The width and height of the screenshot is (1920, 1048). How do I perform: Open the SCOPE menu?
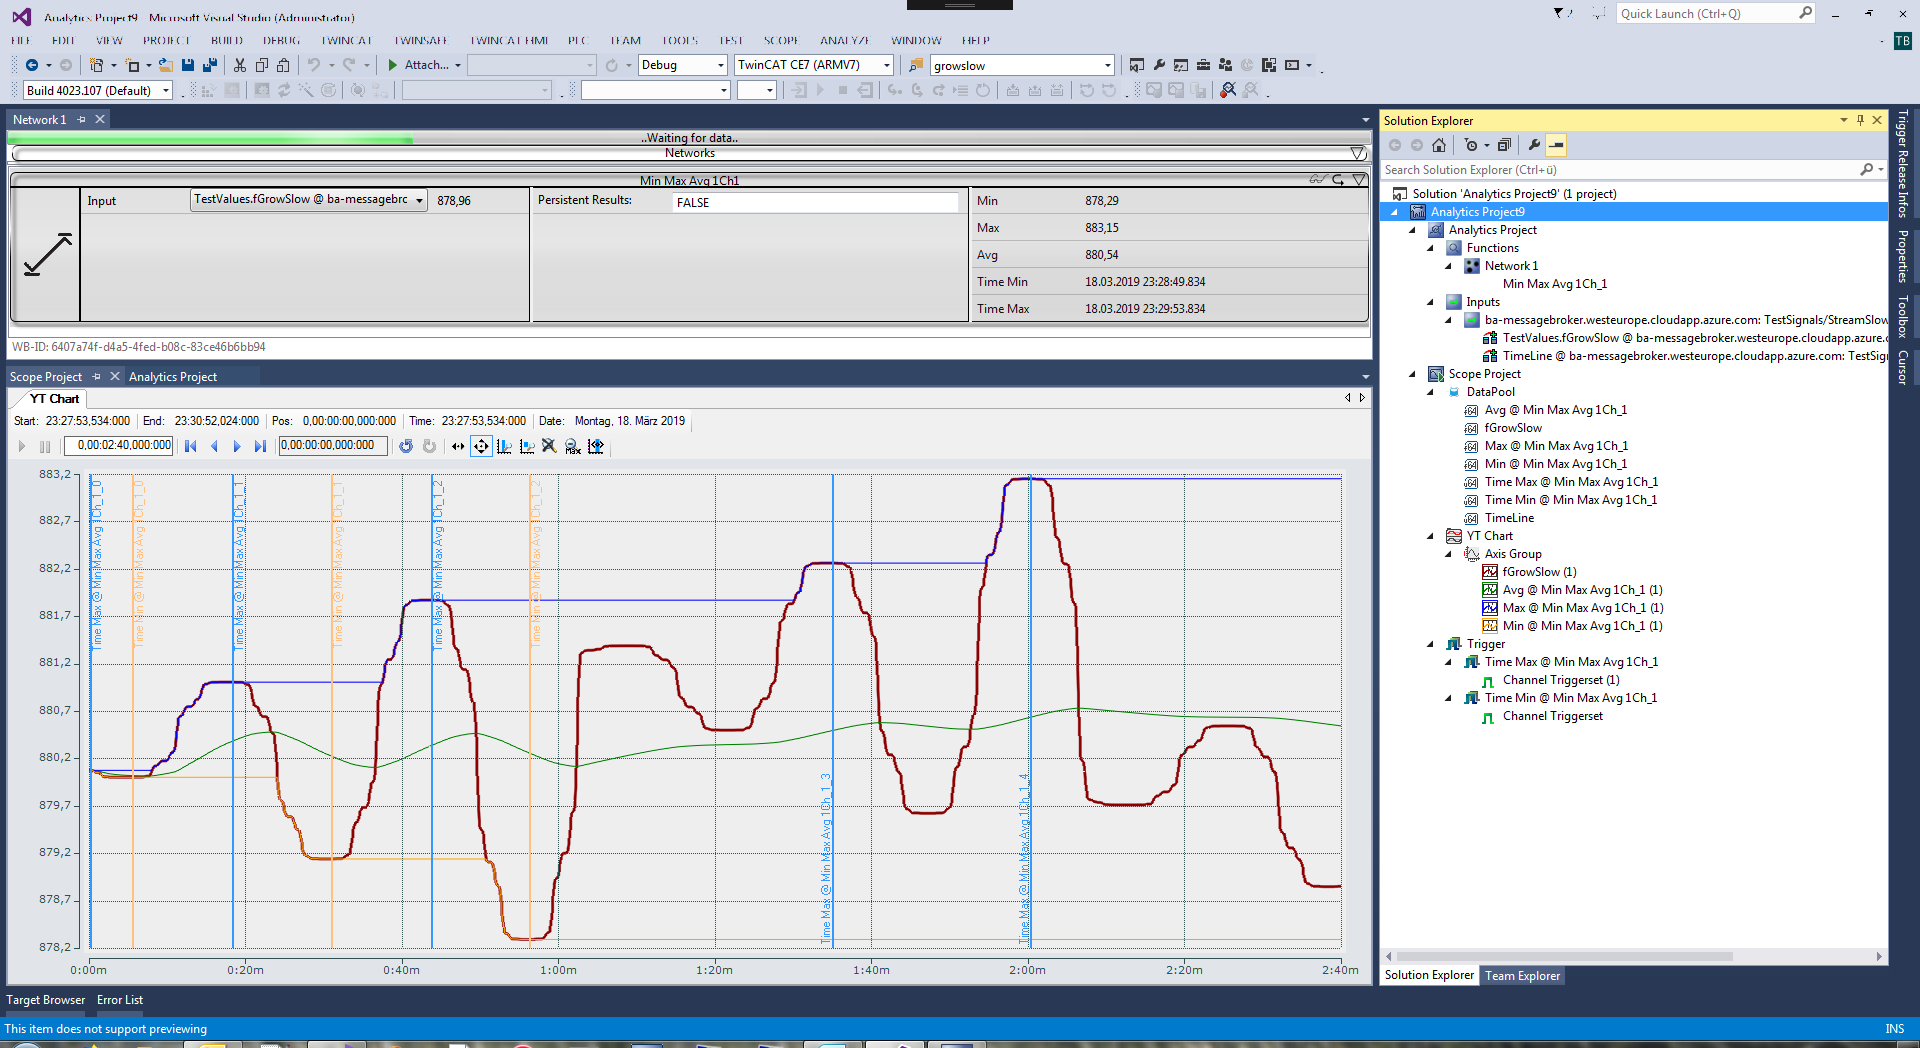[x=781, y=41]
